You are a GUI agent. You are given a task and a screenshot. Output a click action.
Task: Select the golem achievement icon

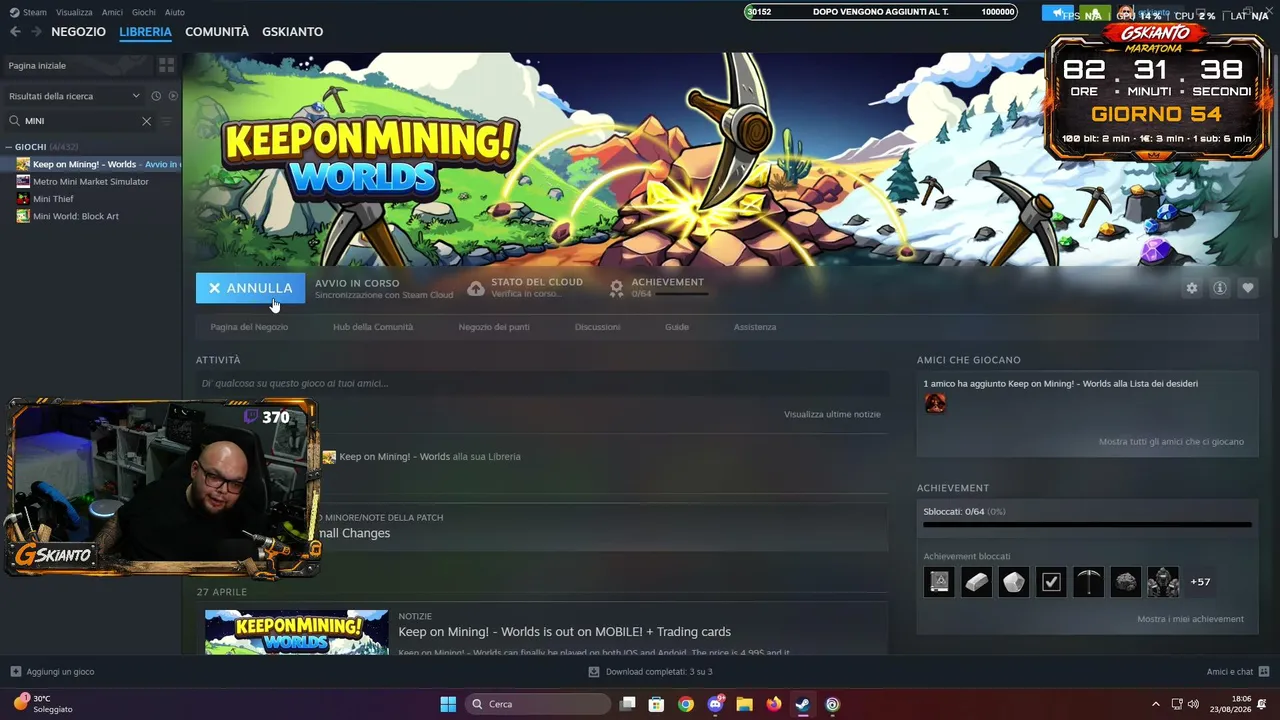tap(1163, 582)
